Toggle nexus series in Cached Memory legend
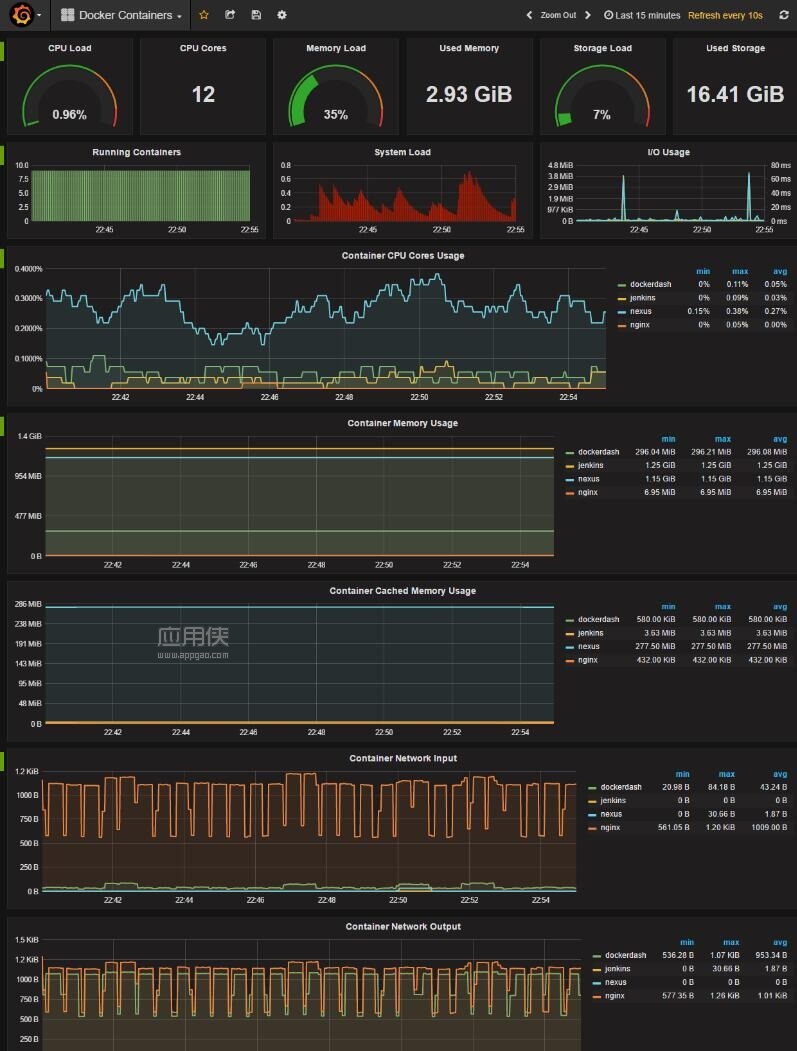This screenshot has width=797, height=1051. 589,646
